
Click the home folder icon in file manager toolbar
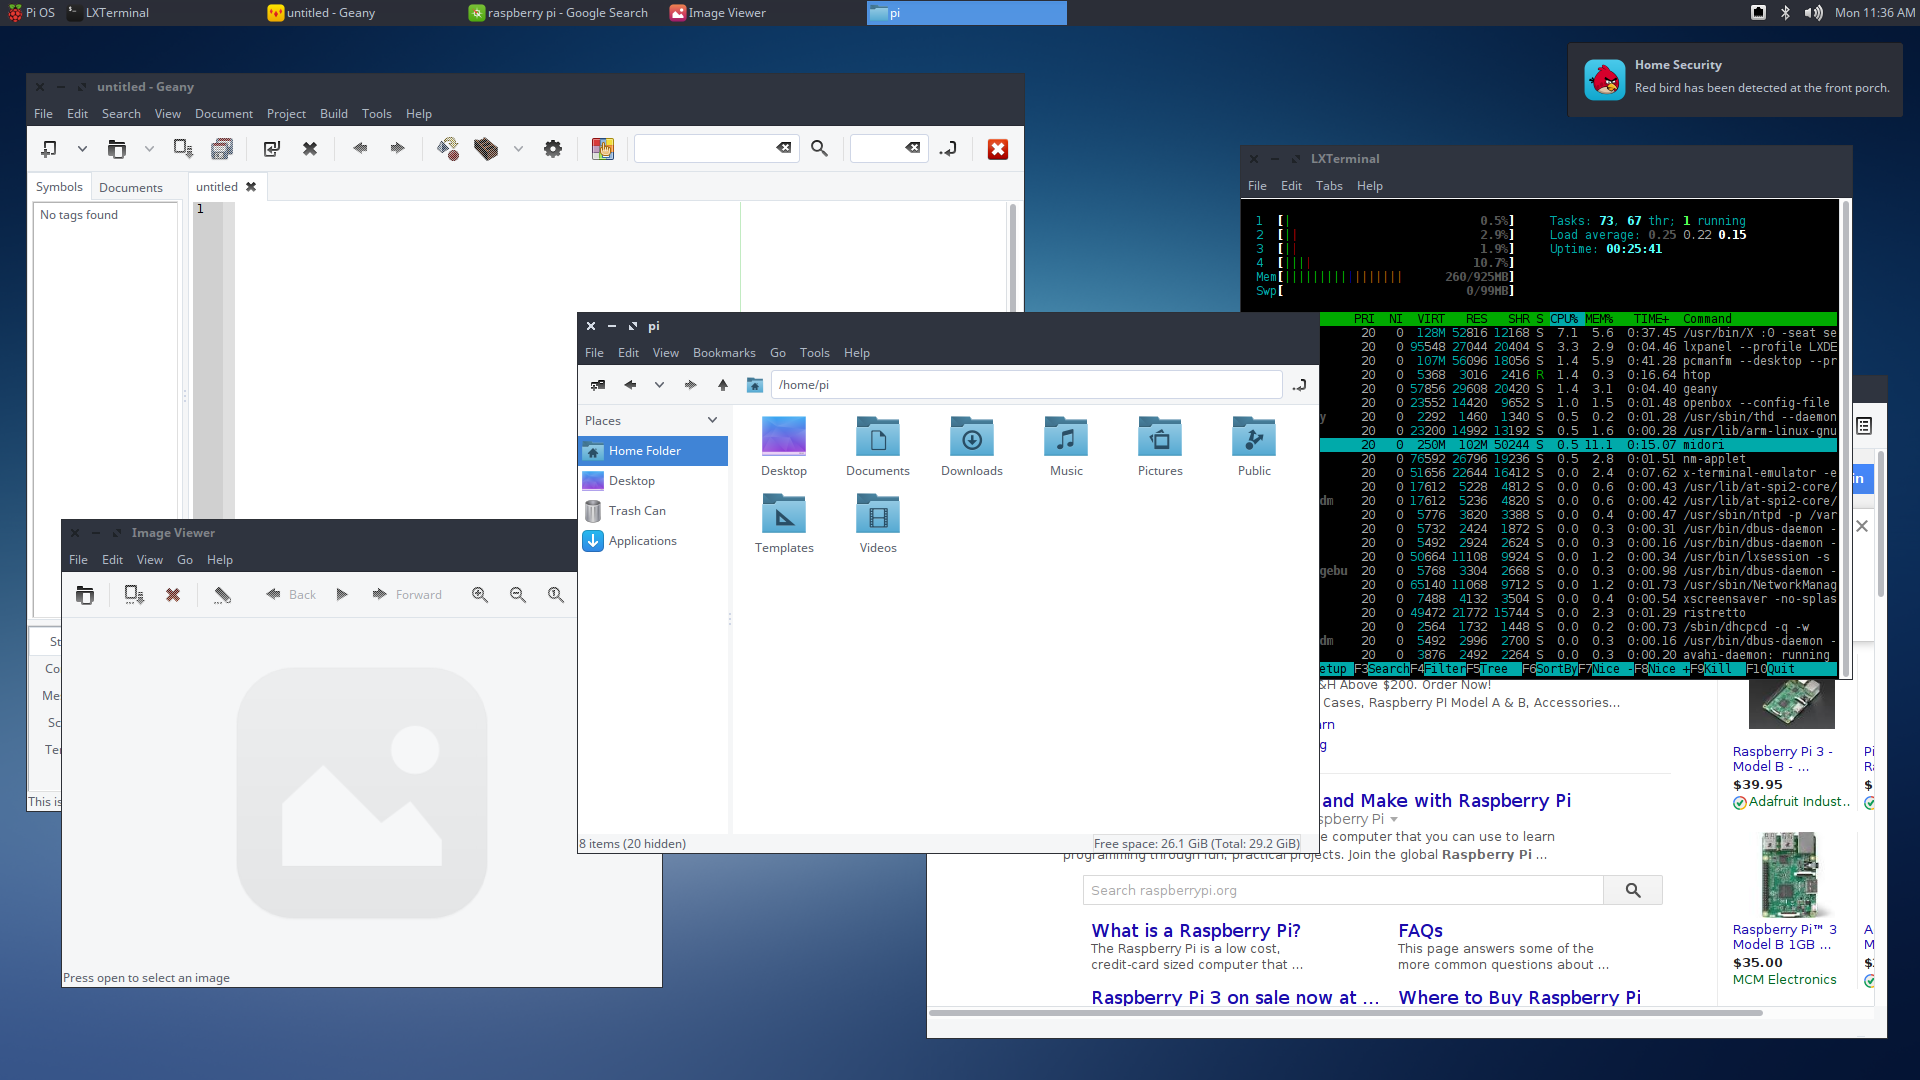click(755, 385)
